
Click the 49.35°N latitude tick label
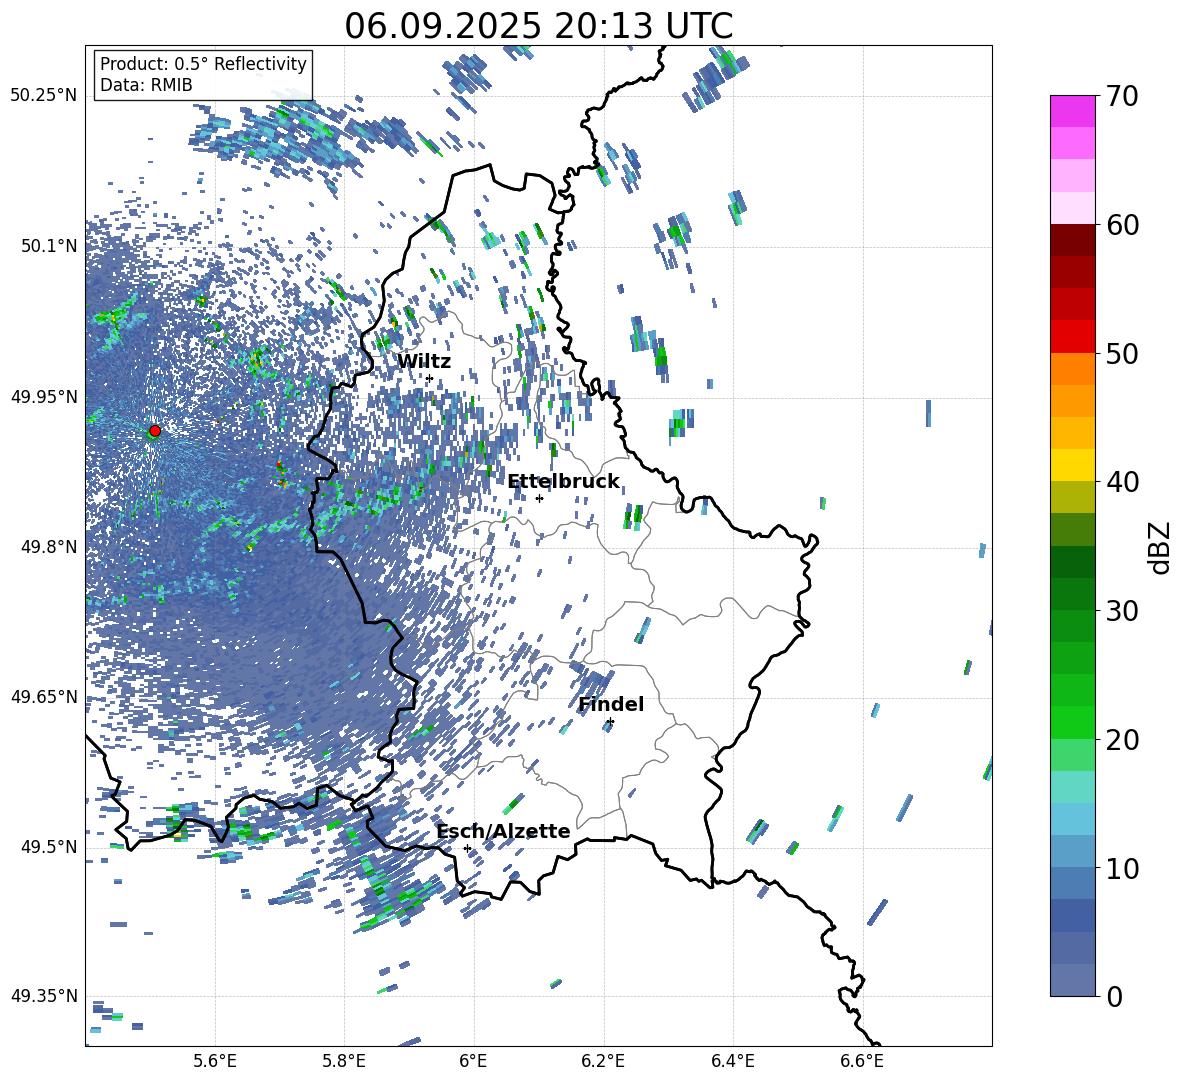tap(44, 996)
